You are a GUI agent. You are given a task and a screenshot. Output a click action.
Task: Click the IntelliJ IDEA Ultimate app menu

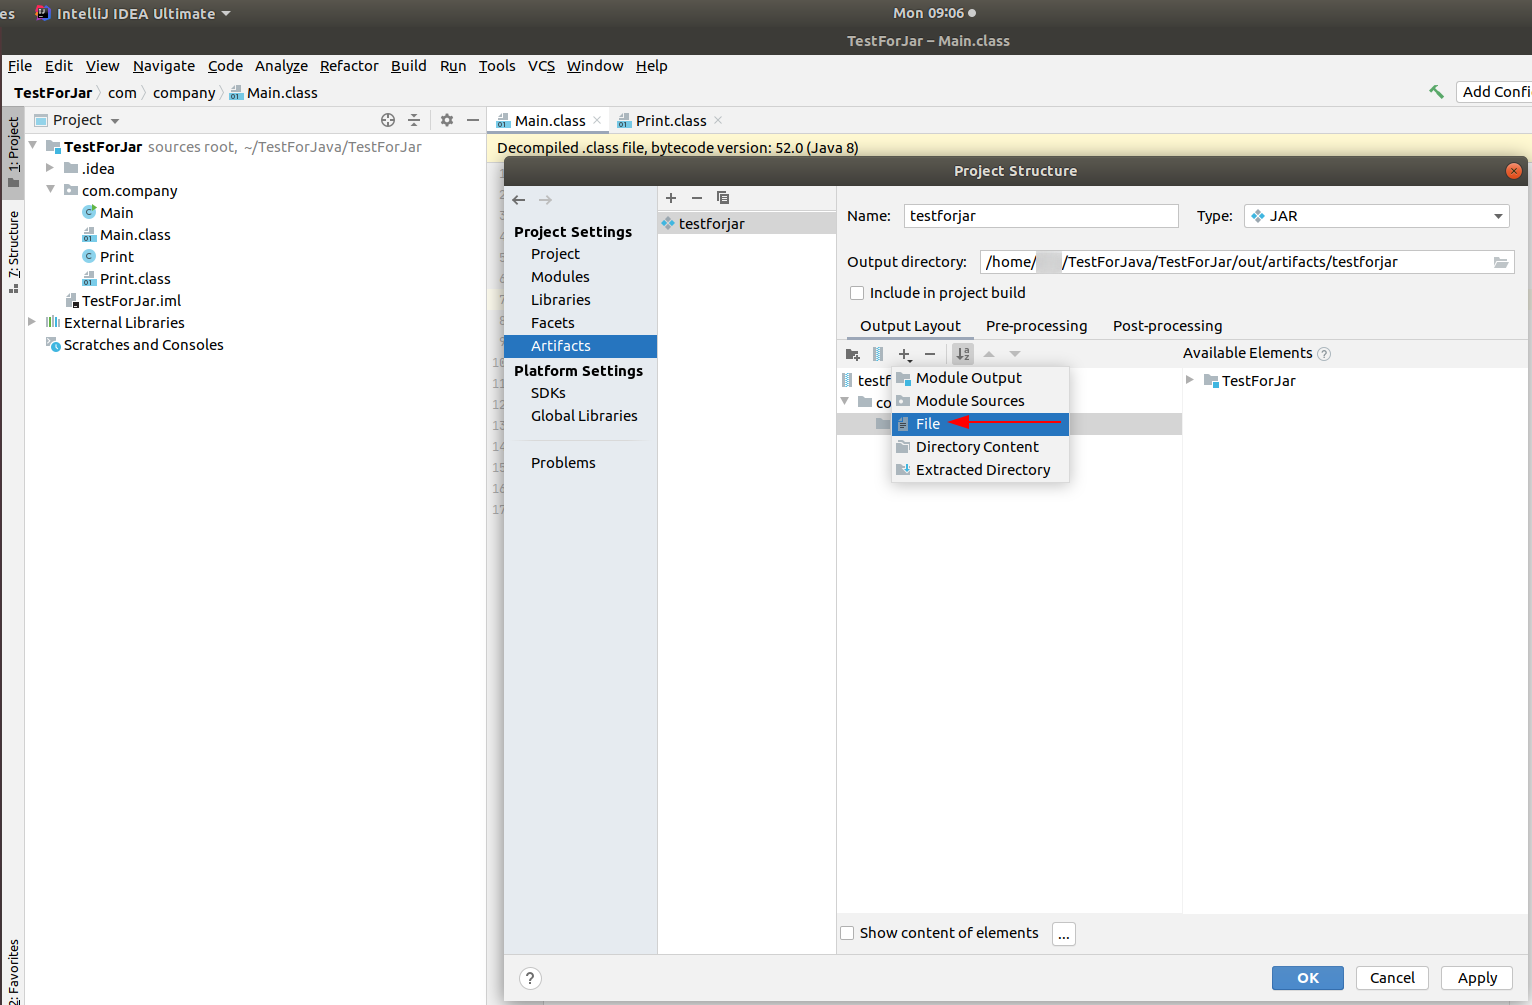(x=133, y=13)
